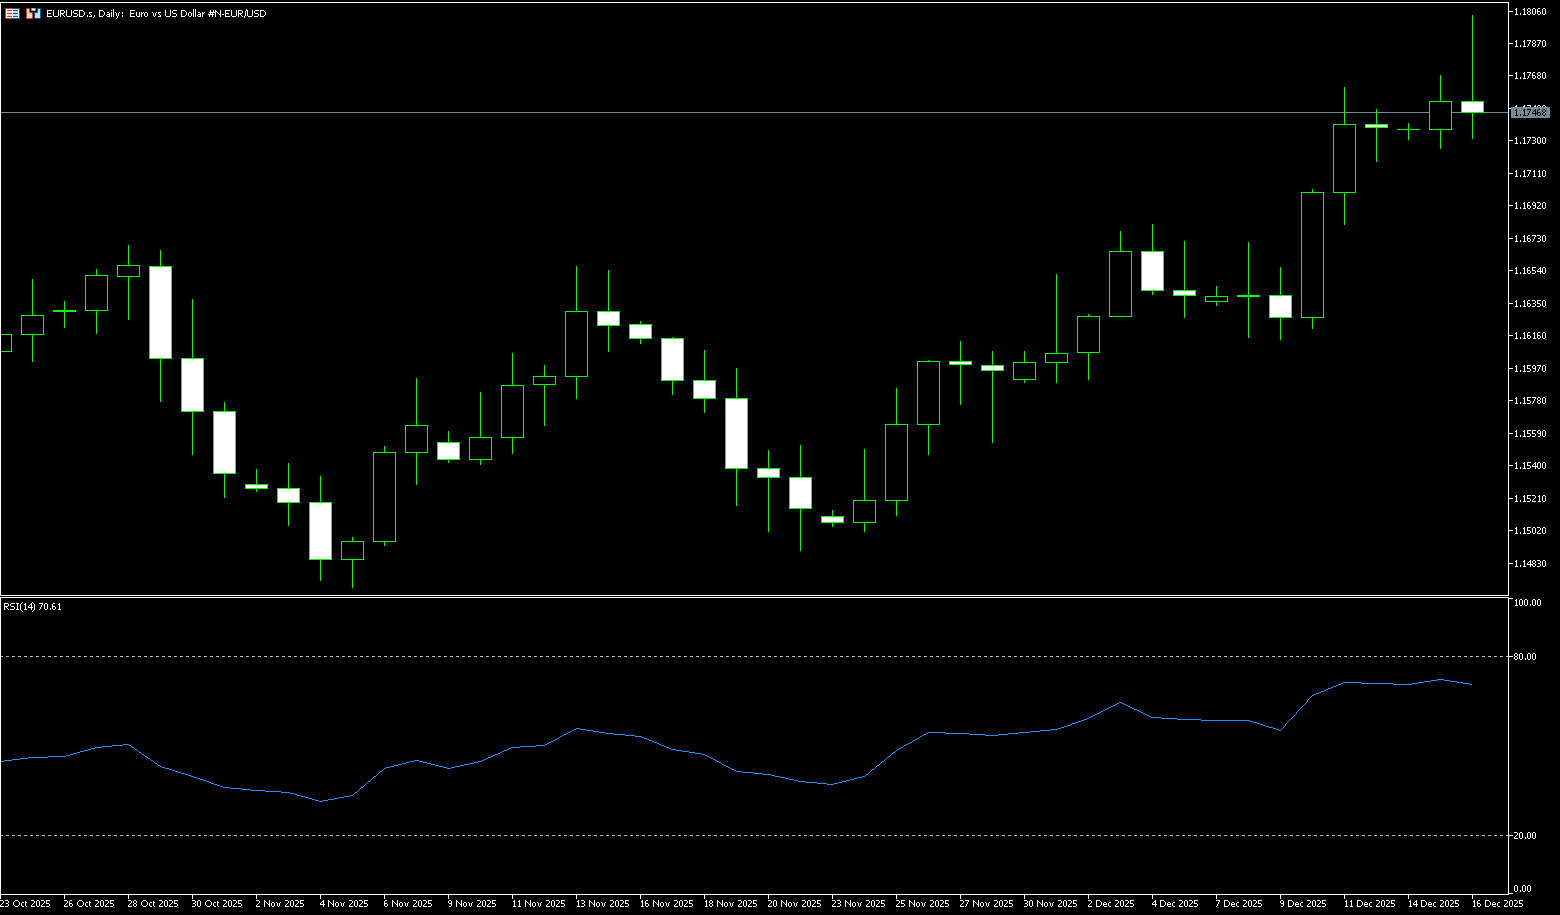
Task: Click the trade panel icon before EURUSD.s title
Action: (33, 13)
